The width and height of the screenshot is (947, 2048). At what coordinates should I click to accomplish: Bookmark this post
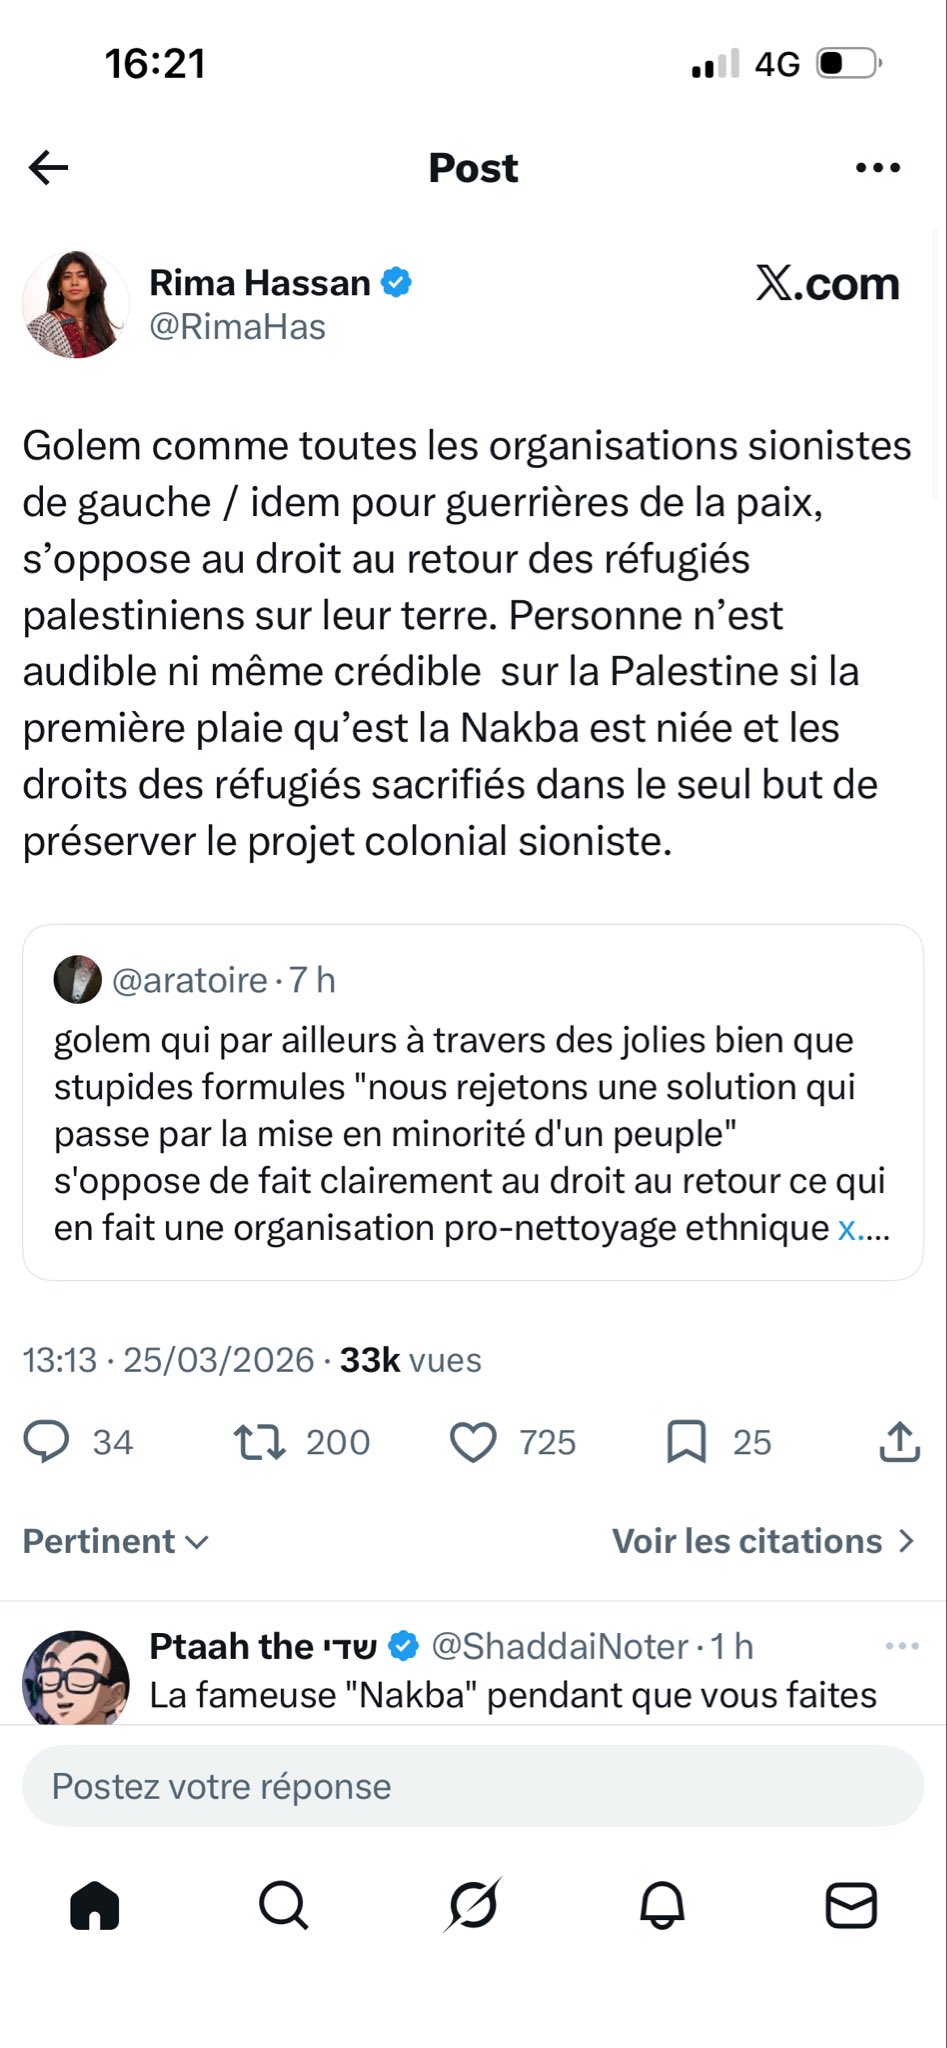click(687, 1442)
